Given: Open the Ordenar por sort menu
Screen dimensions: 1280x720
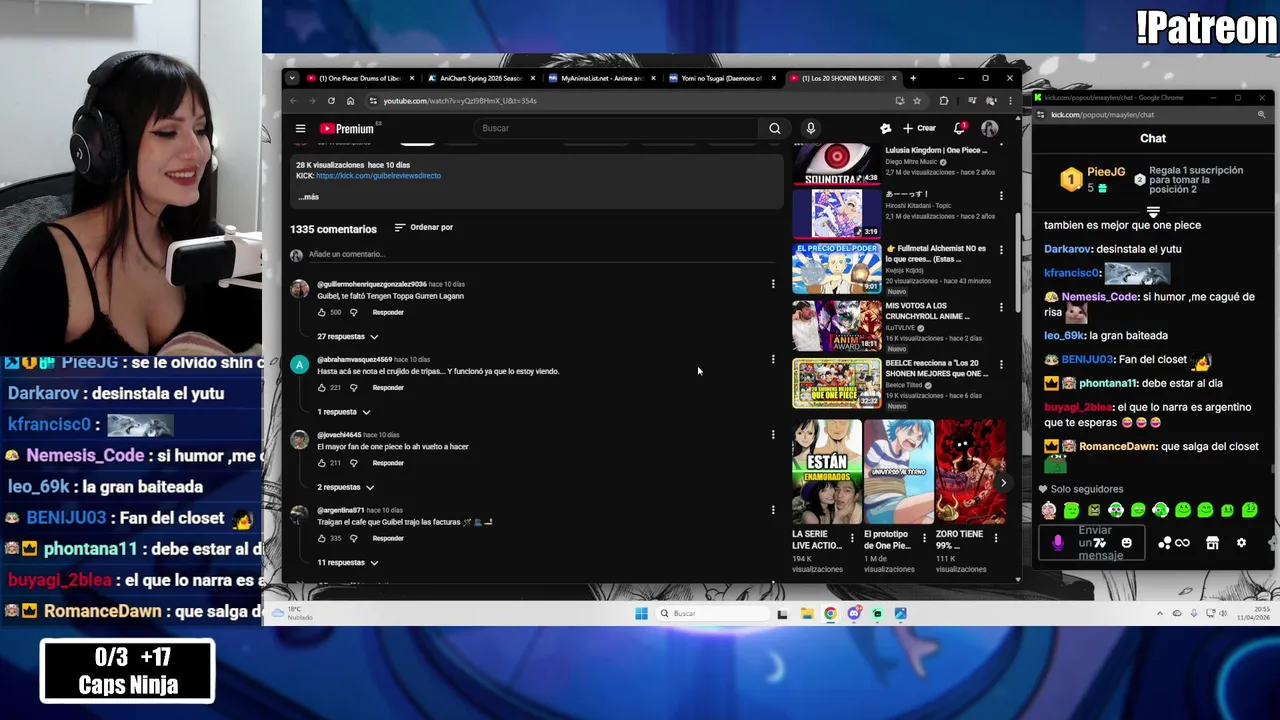Looking at the screenshot, I should (424, 227).
